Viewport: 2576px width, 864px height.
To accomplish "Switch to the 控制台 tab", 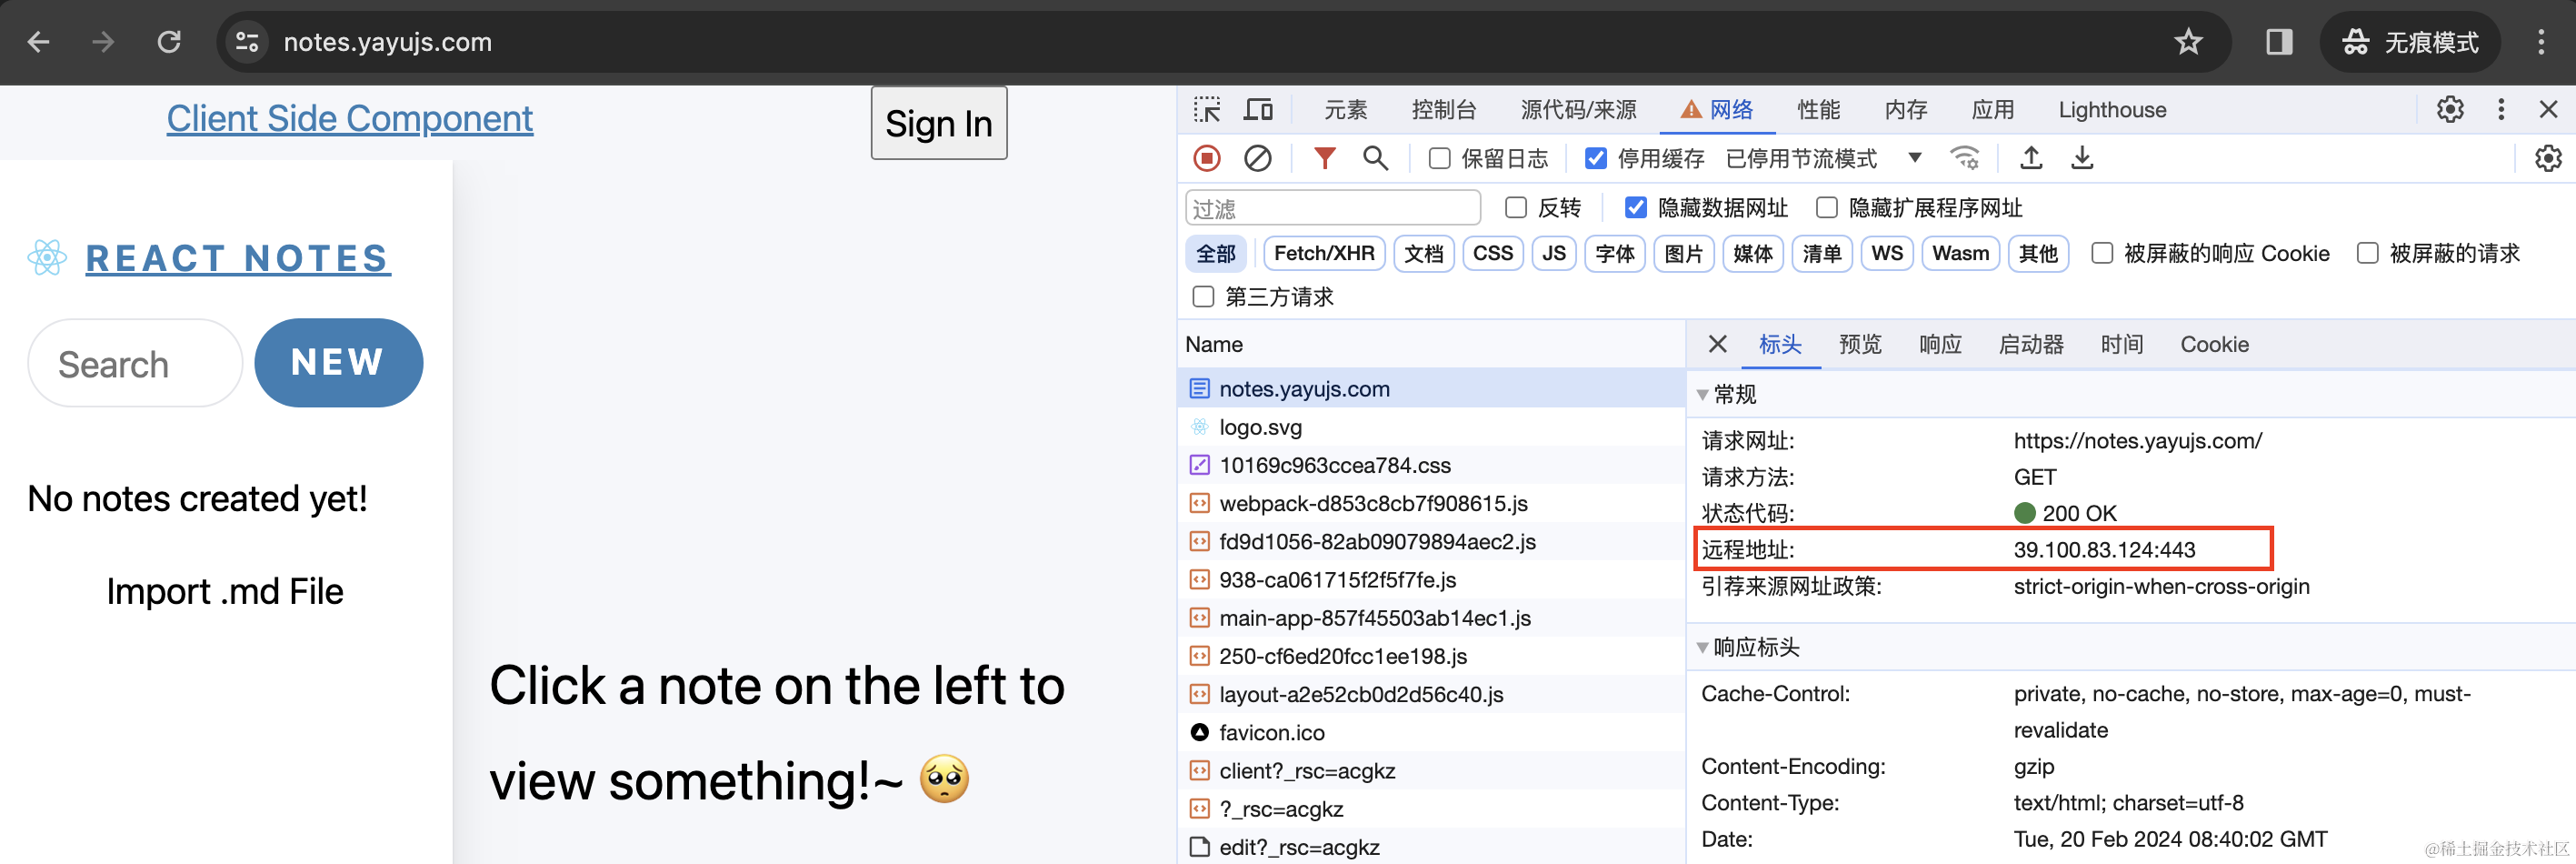I will point(1443,110).
